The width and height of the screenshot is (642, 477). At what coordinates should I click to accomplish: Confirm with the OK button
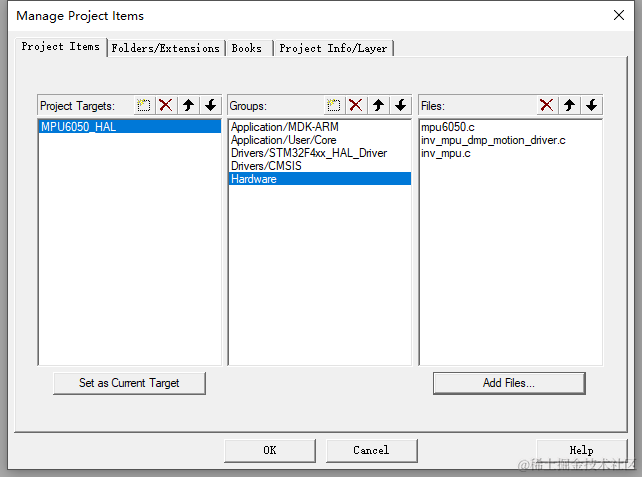coord(270,450)
